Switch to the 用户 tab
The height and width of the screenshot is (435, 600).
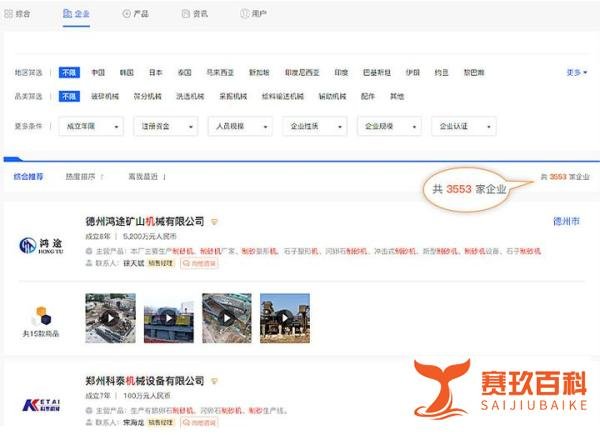[253, 14]
